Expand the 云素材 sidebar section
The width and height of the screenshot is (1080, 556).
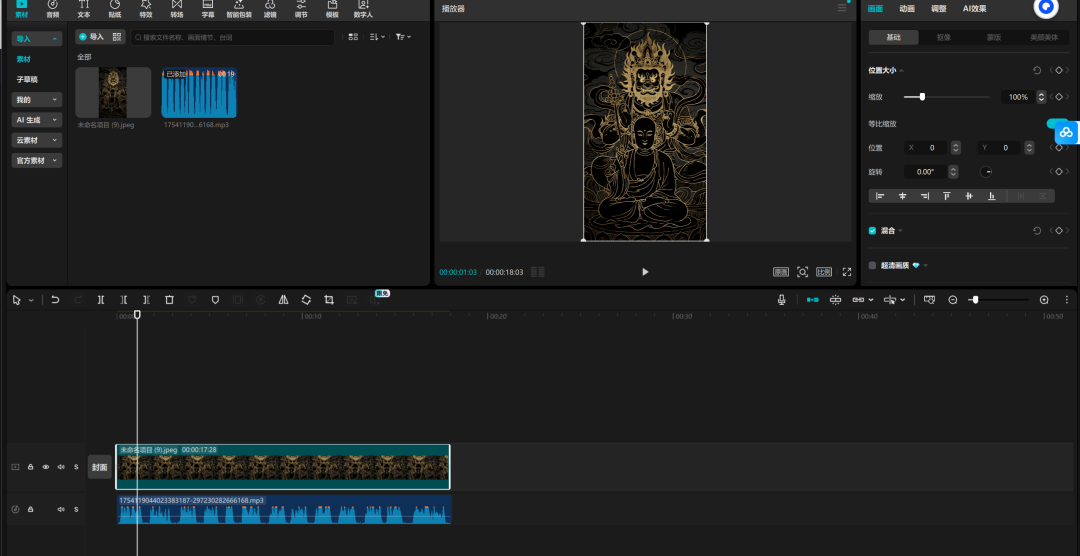pos(37,140)
